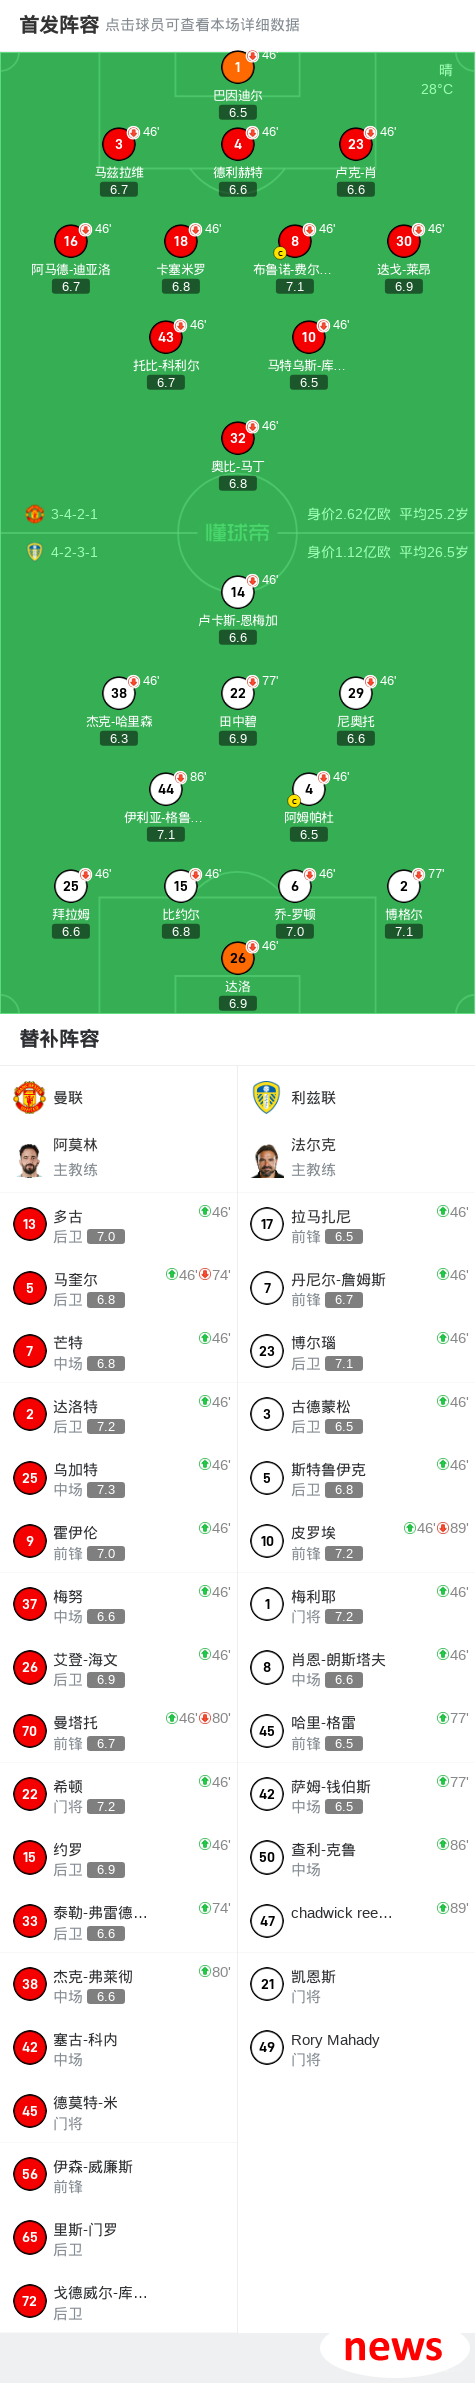Image resolution: width=475 pixels, height=2383 pixels.
Task: Open 伊利亚-格鲁 number 44 player icon
Action: click(166, 789)
